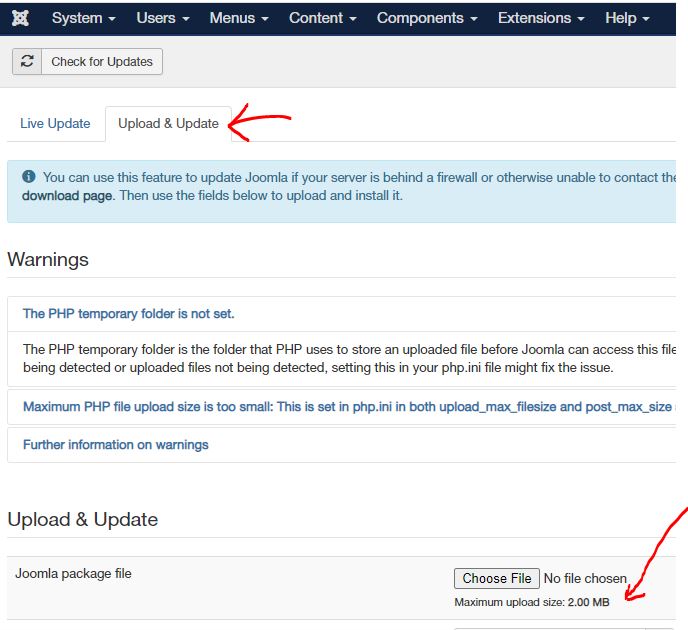Expand the Maximum PHP file upload size warning
688x630 pixels.
(347, 407)
